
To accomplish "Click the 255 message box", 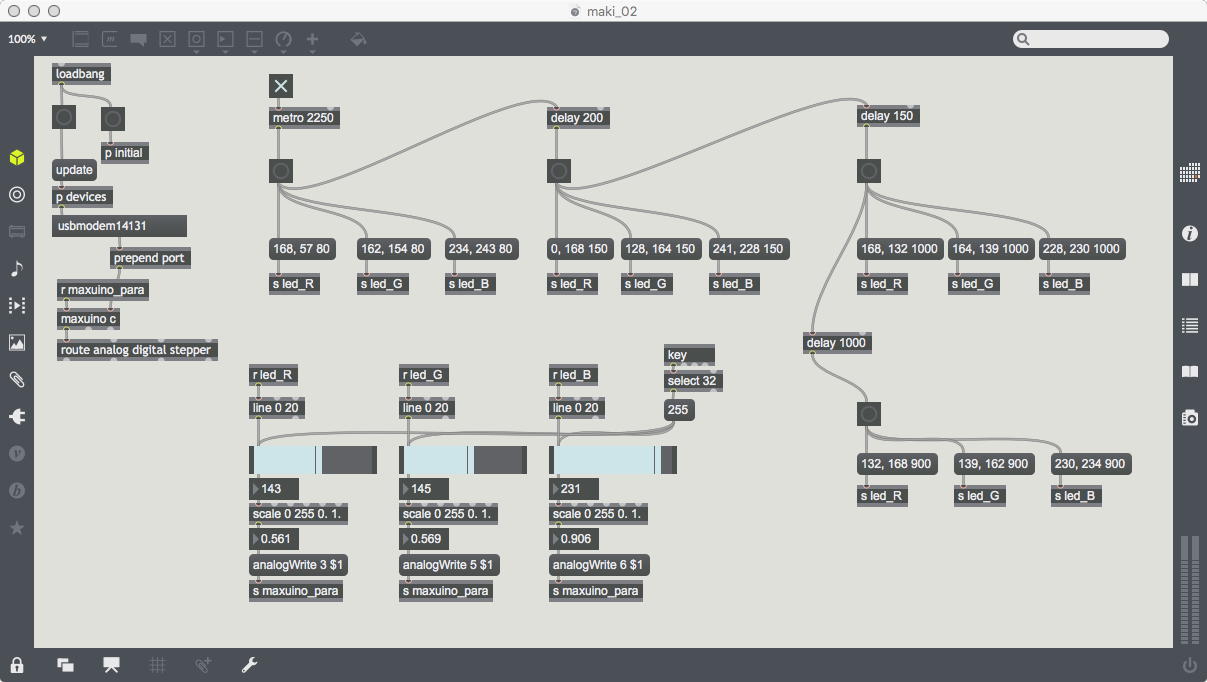I will (x=678, y=410).
